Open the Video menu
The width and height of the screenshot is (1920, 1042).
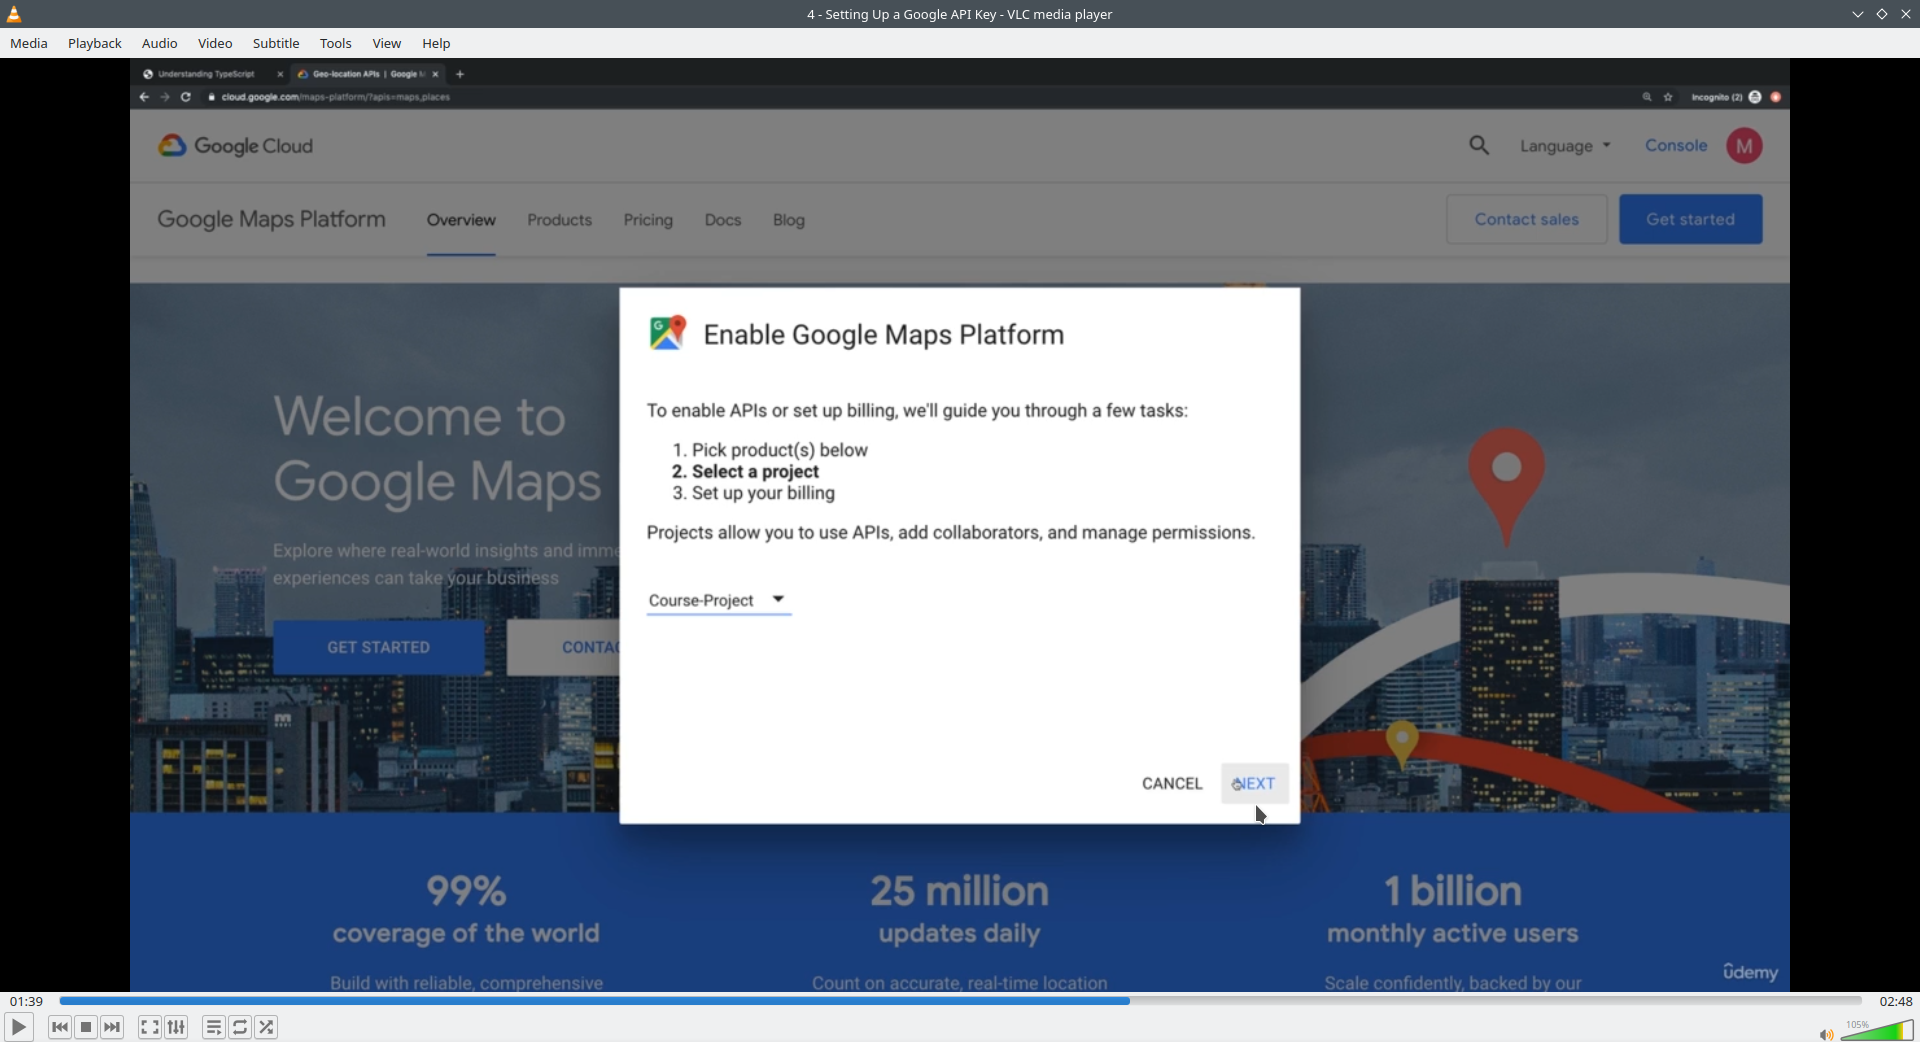(x=215, y=43)
